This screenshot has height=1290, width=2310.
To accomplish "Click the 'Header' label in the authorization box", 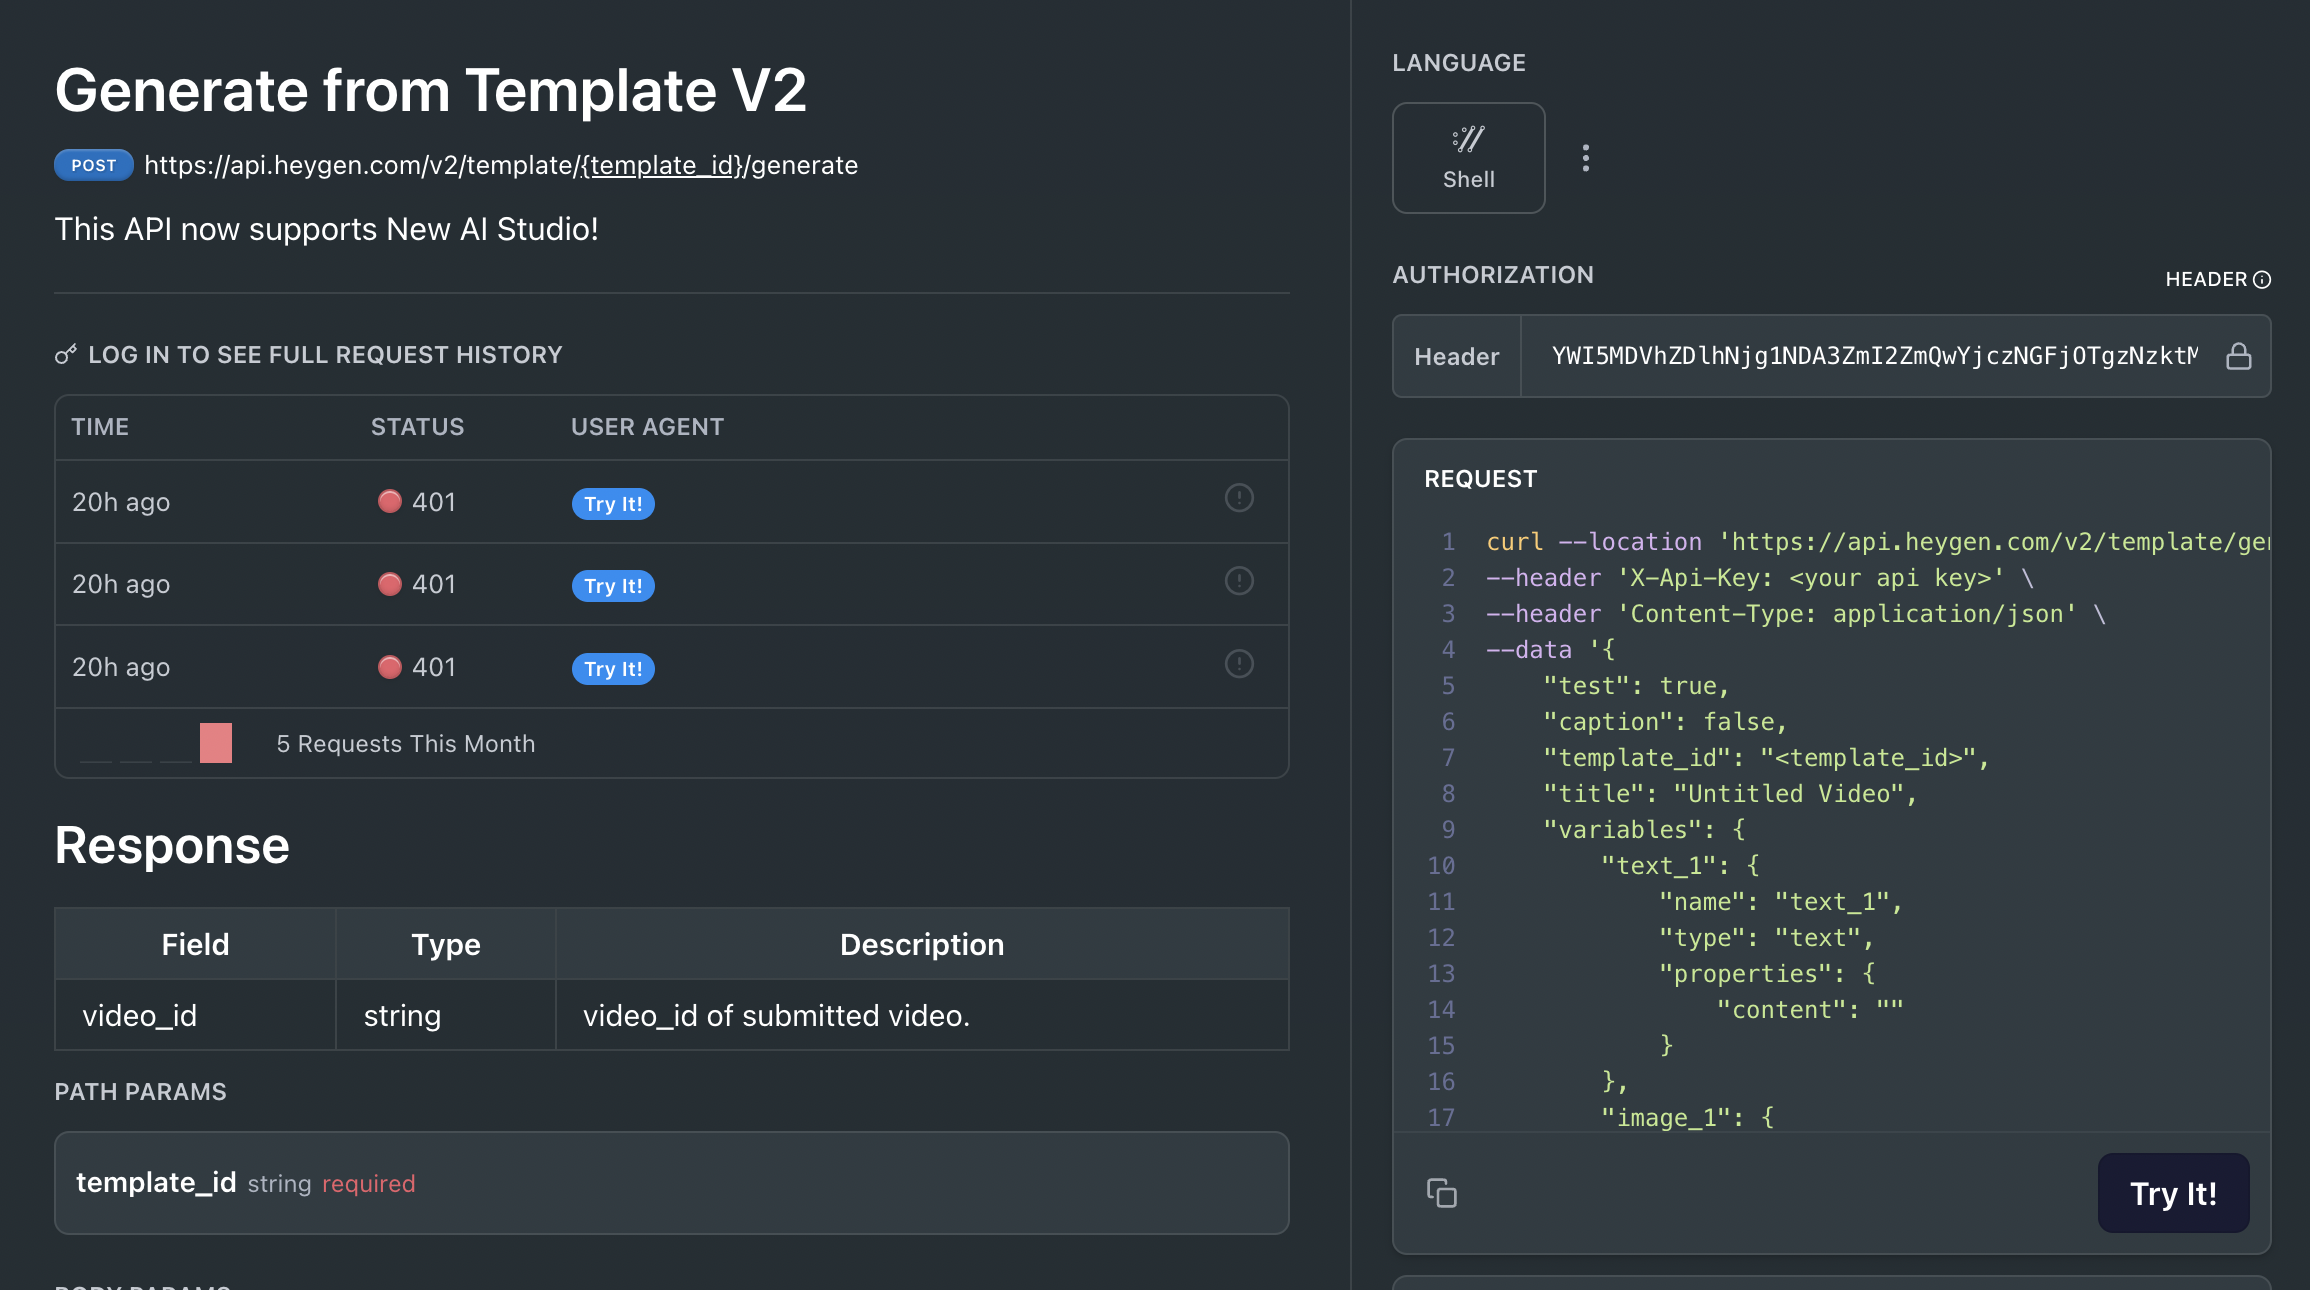I will coord(1457,357).
